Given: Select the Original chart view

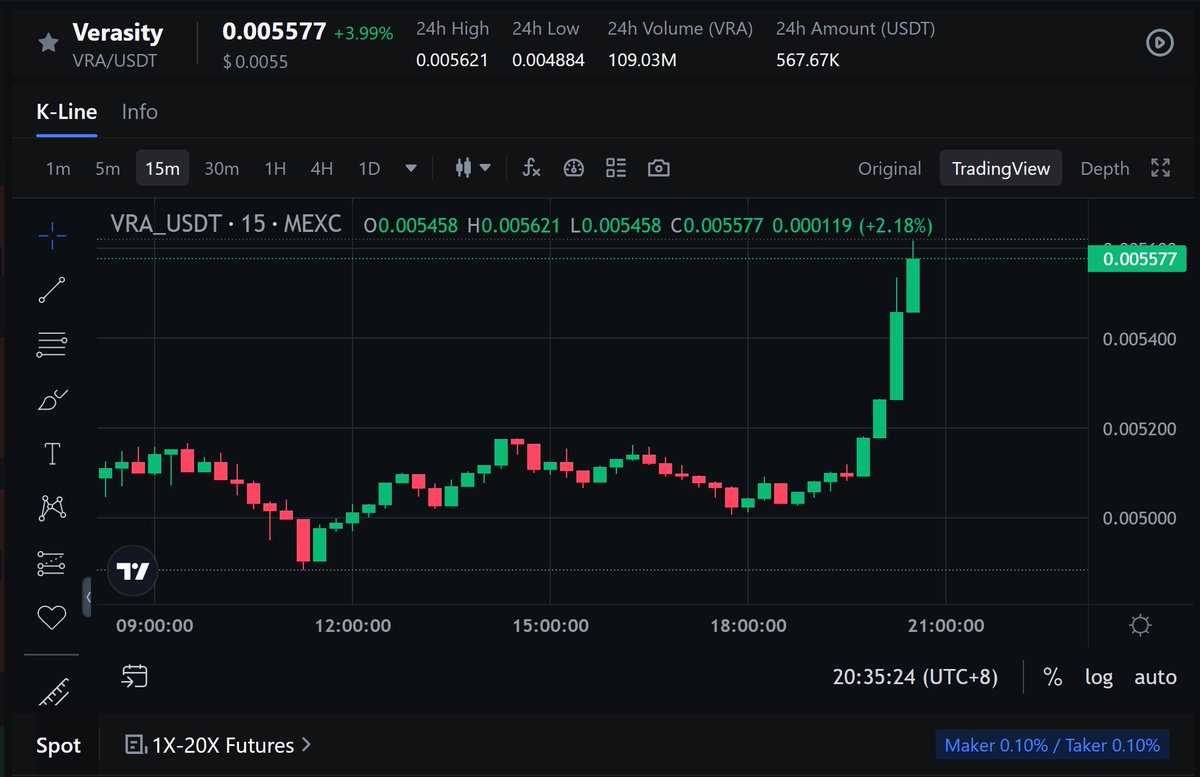Looking at the screenshot, I should pyautogui.click(x=889, y=169).
